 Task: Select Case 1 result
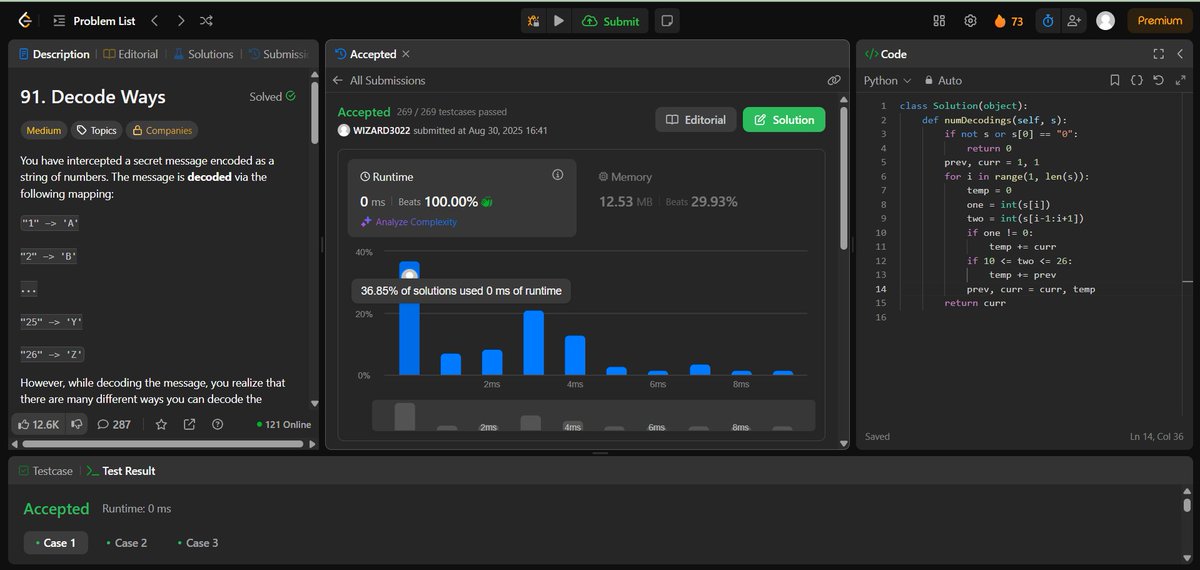click(x=55, y=543)
